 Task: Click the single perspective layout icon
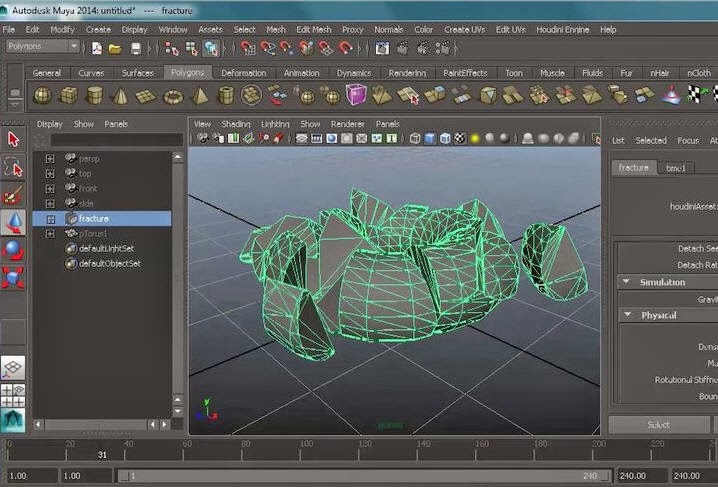click(x=13, y=368)
